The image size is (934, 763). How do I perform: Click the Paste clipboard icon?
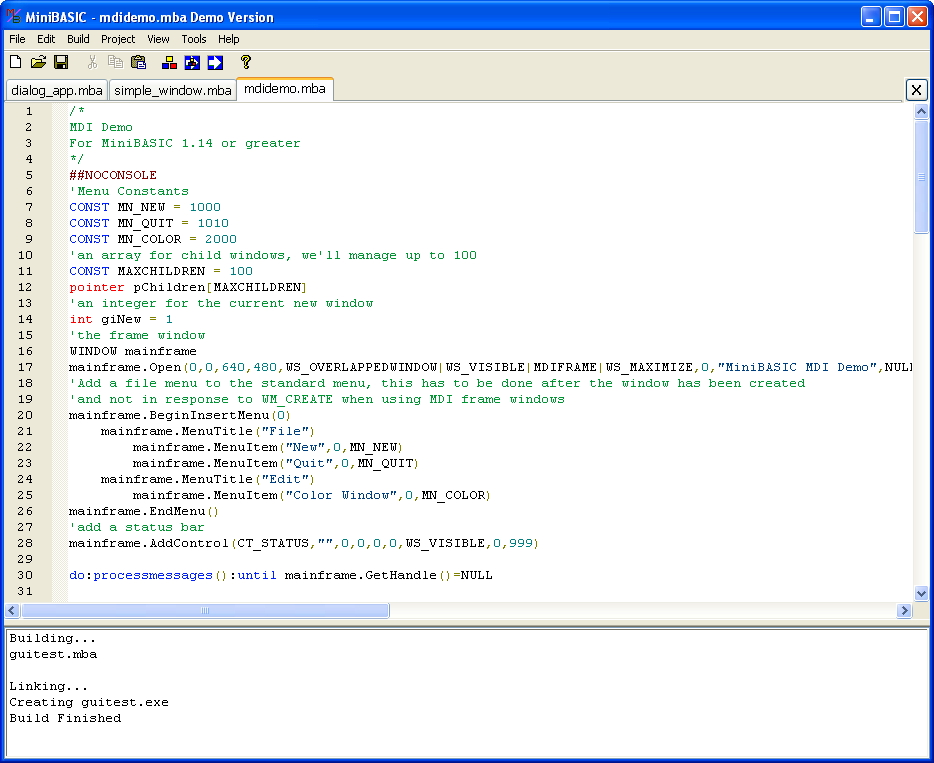138,62
